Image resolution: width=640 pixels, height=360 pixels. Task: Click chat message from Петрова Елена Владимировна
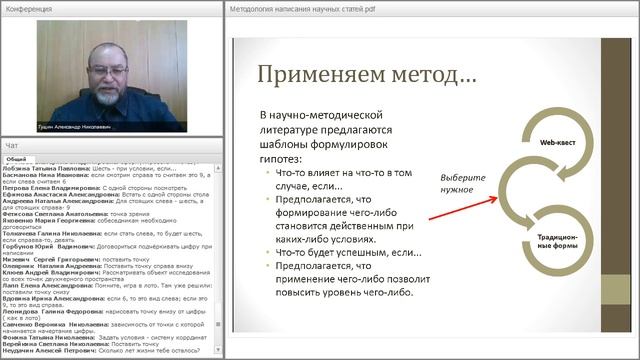pos(95,188)
